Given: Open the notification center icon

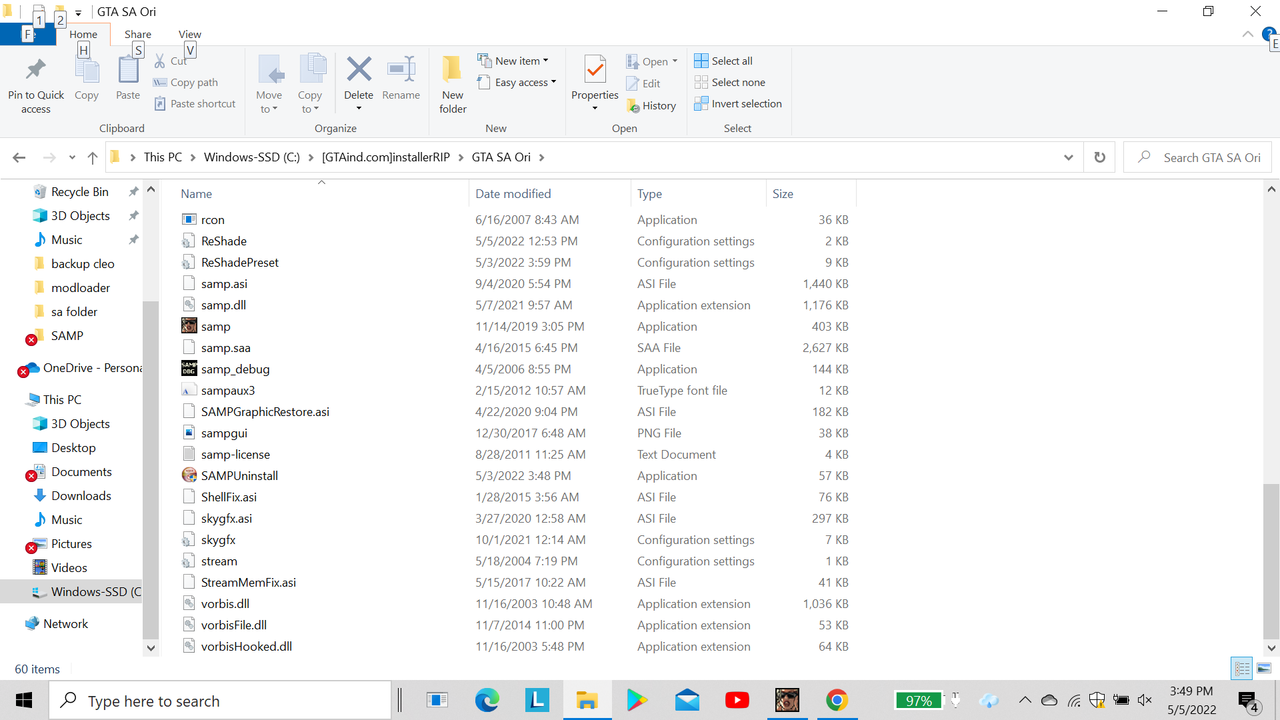Looking at the screenshot, I should [1249, 701].
